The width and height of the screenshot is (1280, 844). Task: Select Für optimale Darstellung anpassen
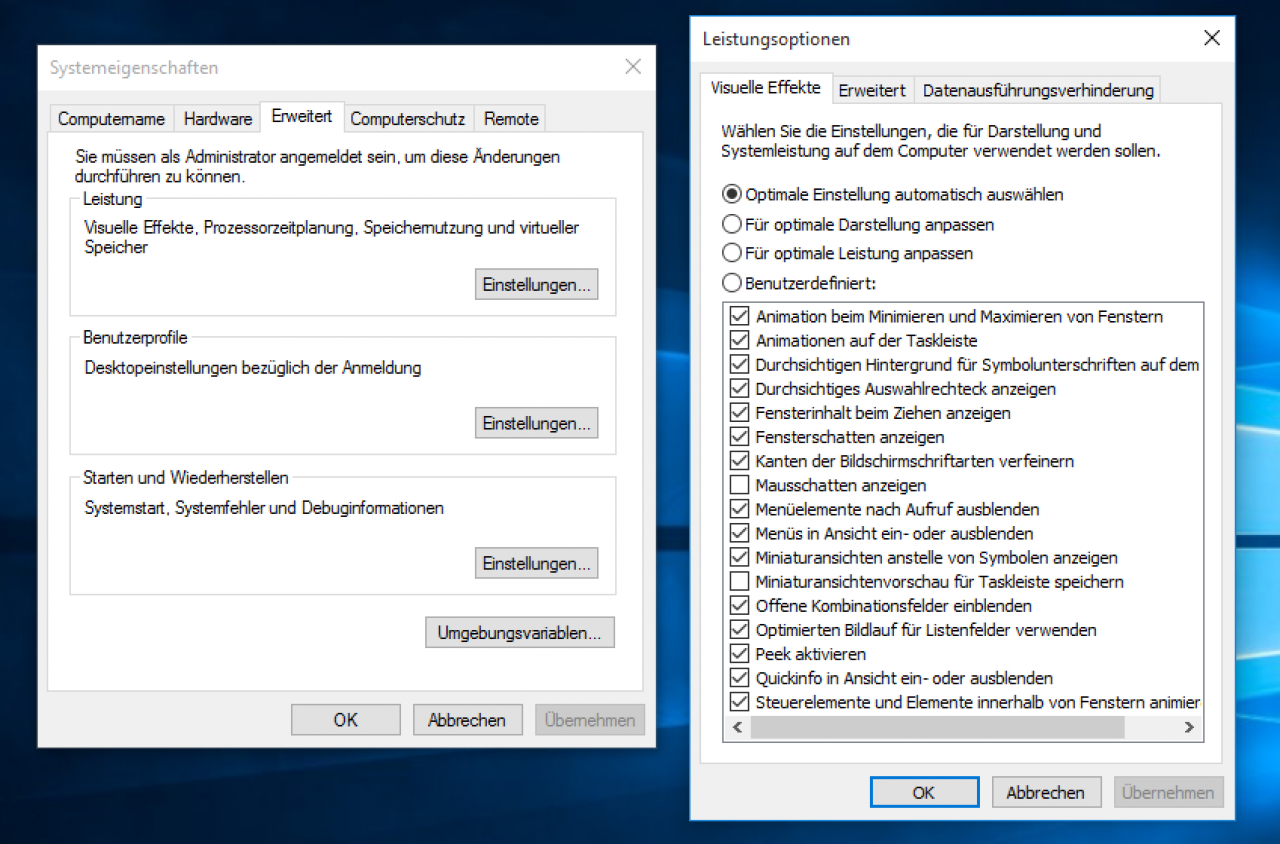click(859, 224)
